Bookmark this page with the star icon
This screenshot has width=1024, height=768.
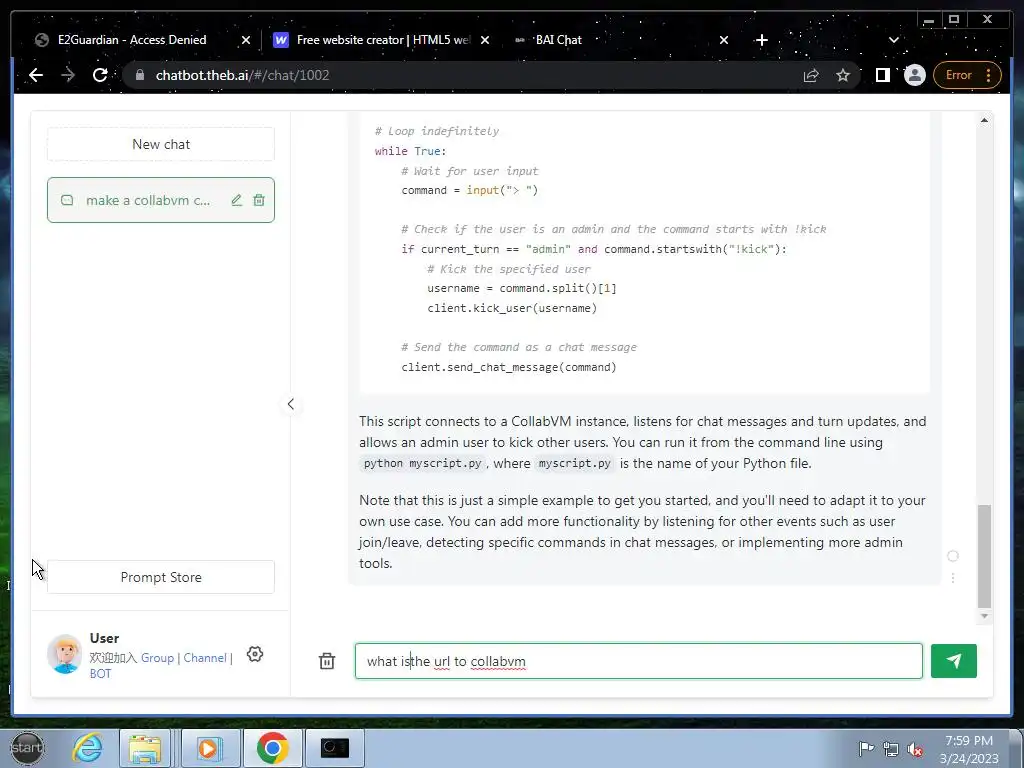click(843, 75)
